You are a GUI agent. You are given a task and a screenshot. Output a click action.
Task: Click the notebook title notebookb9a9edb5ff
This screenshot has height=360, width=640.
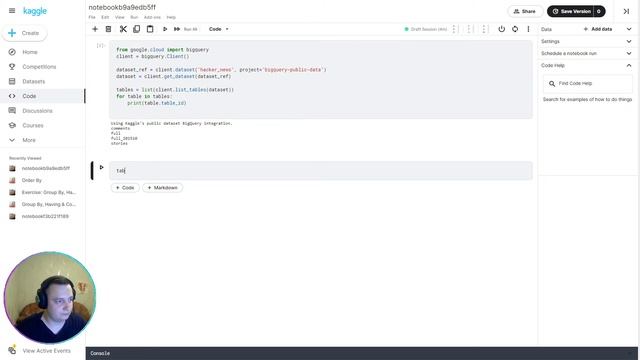(x=122, y=7)
